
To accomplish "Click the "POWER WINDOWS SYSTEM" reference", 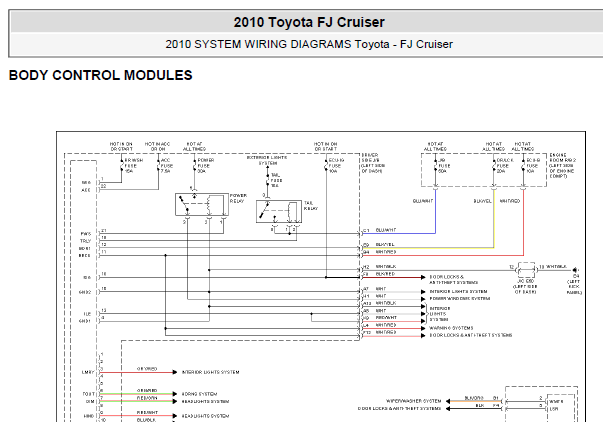I will [460, 299].
